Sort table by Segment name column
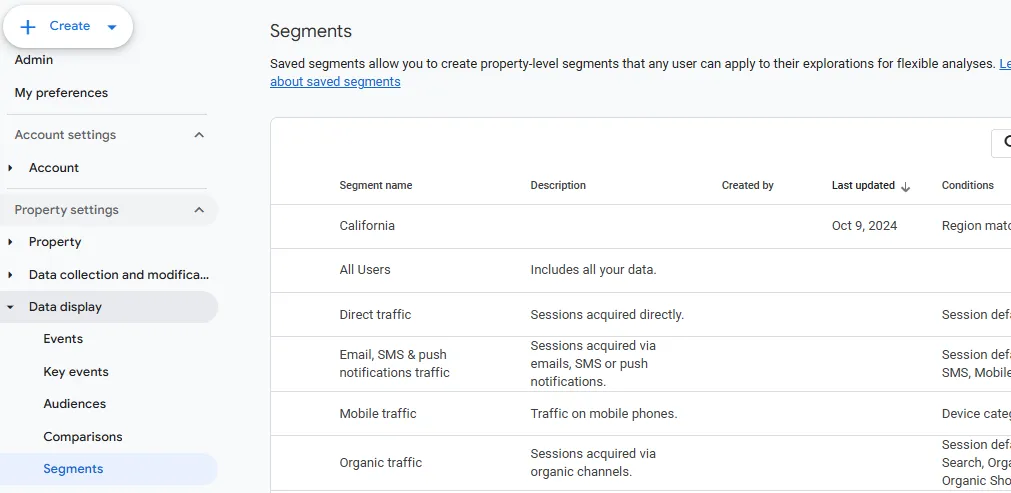The image size is (1011, 493). pyautogui.click(x=375, y=185)
